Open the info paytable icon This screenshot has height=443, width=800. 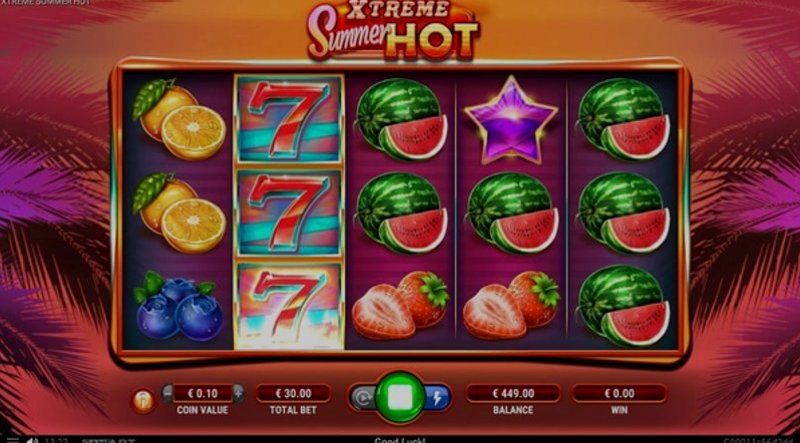click(143, 401)
